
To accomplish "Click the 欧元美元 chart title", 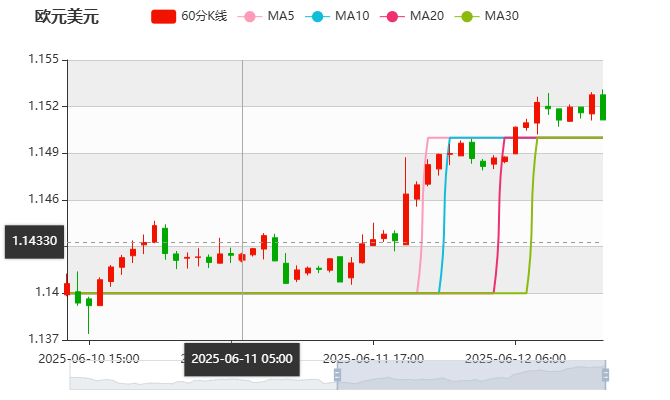I will coord(67,17).
